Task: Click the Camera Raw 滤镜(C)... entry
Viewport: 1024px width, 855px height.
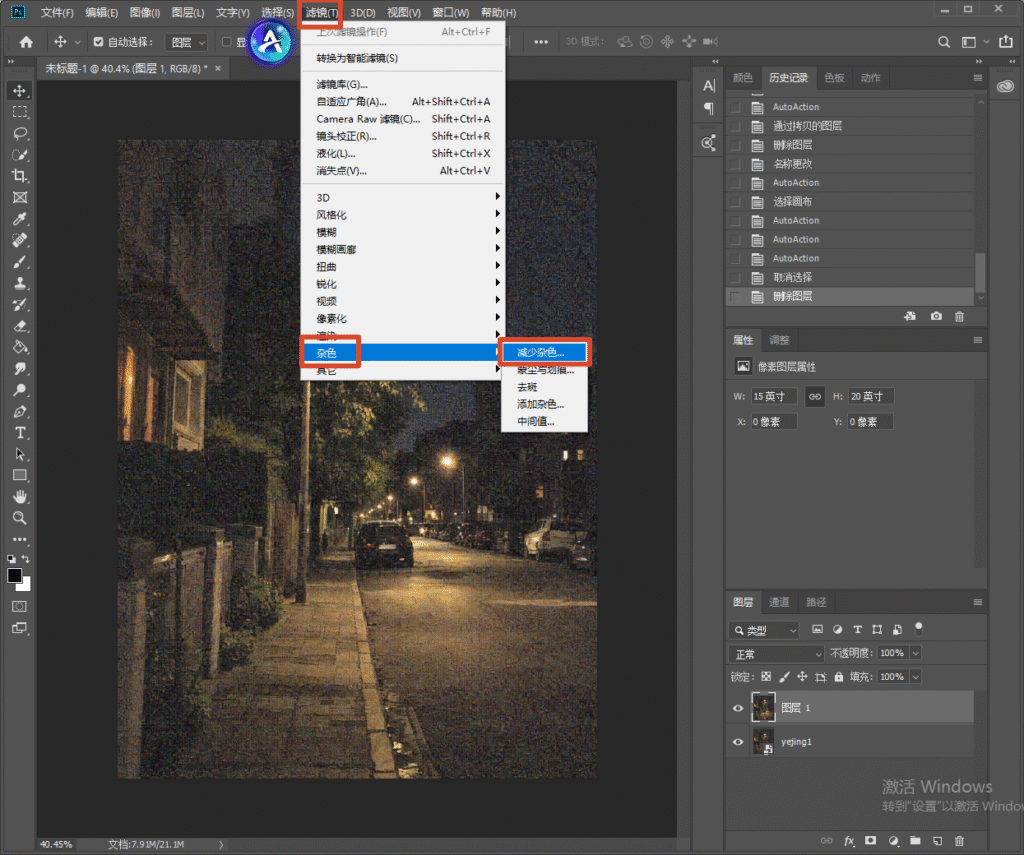Action: [402, 119]
